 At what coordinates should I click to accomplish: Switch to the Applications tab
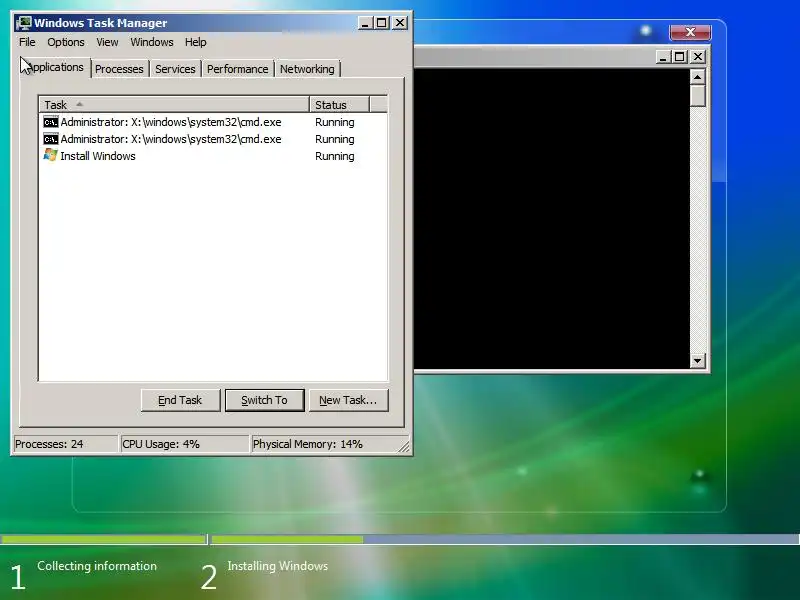[55, 67]
